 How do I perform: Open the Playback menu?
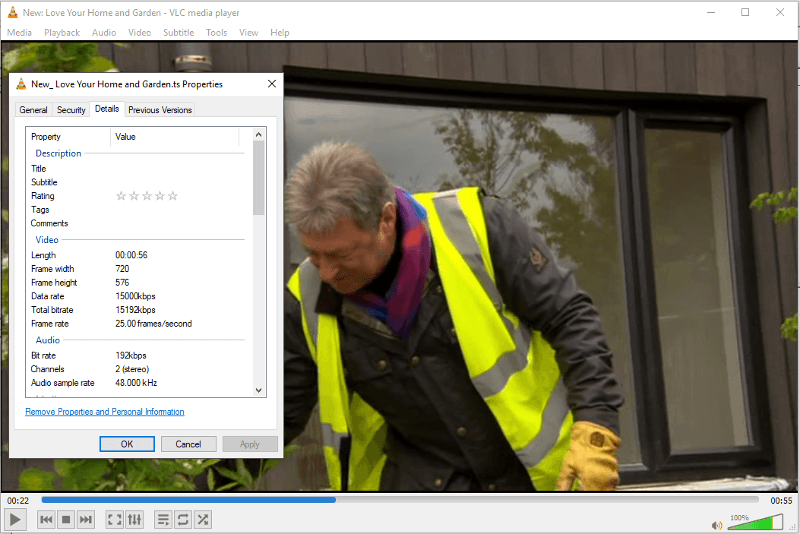62,33
